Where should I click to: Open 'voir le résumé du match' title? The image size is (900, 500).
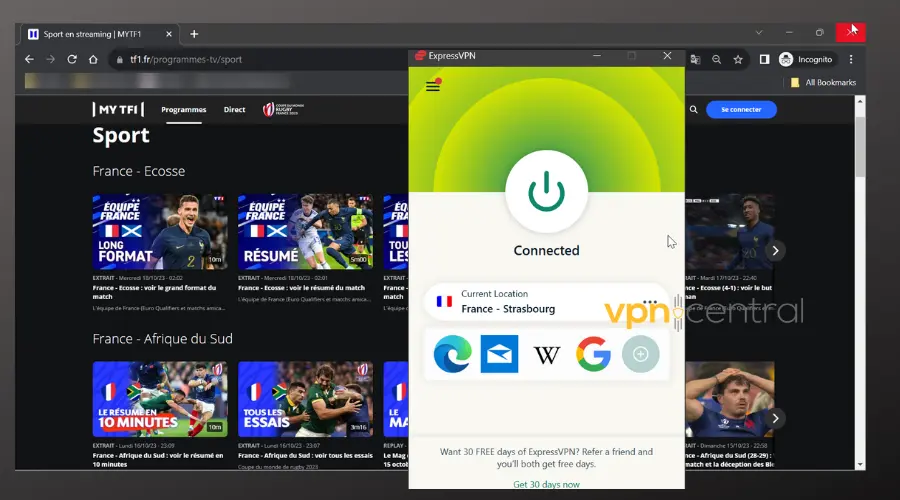click(301, 288)
